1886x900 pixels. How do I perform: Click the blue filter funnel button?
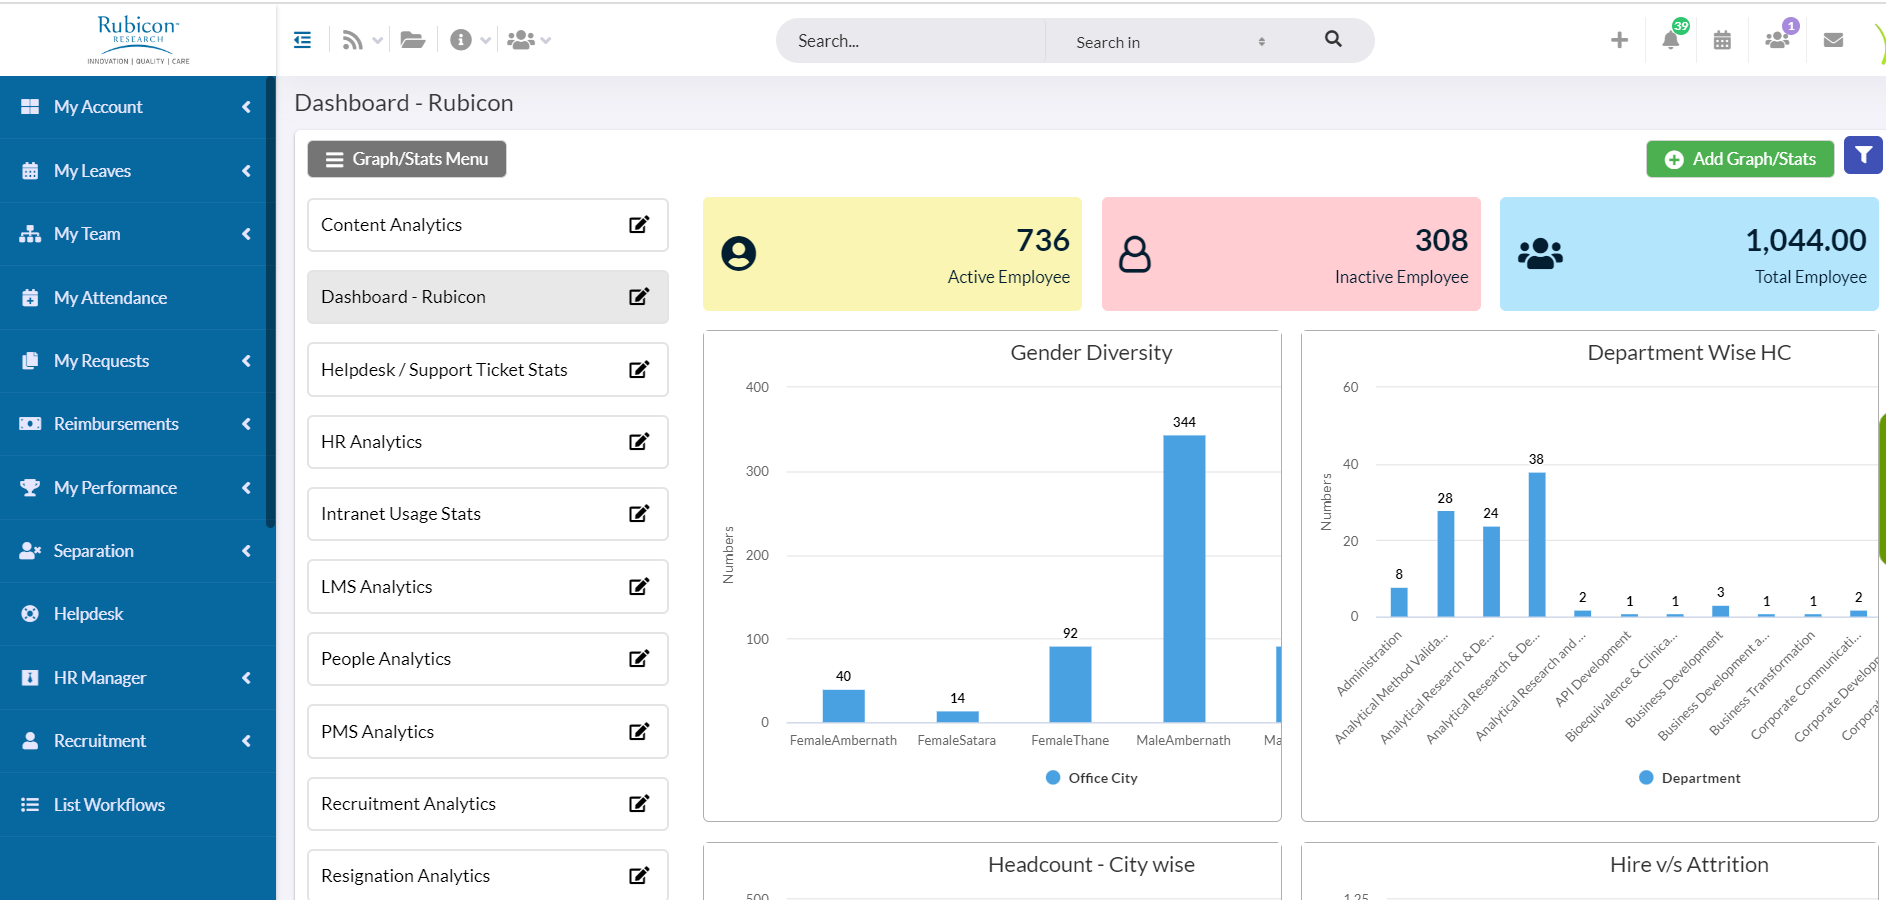tap(1863, 155)
